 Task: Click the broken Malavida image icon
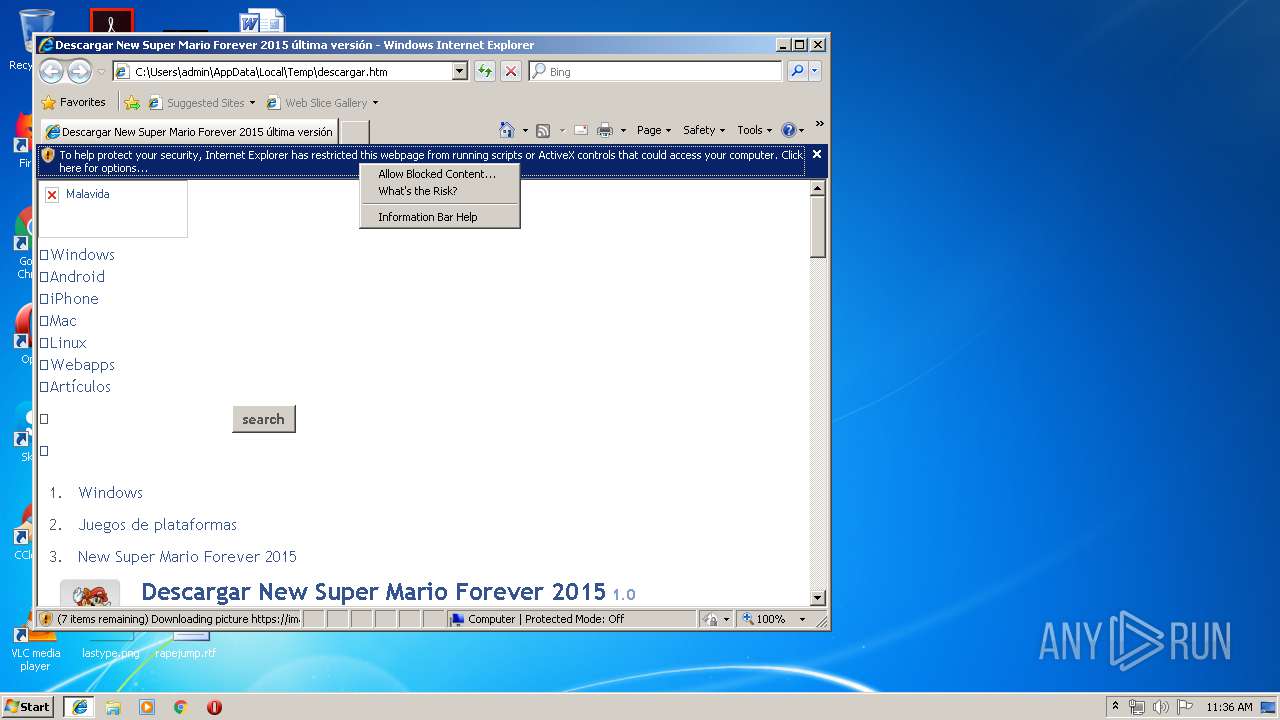52,194
